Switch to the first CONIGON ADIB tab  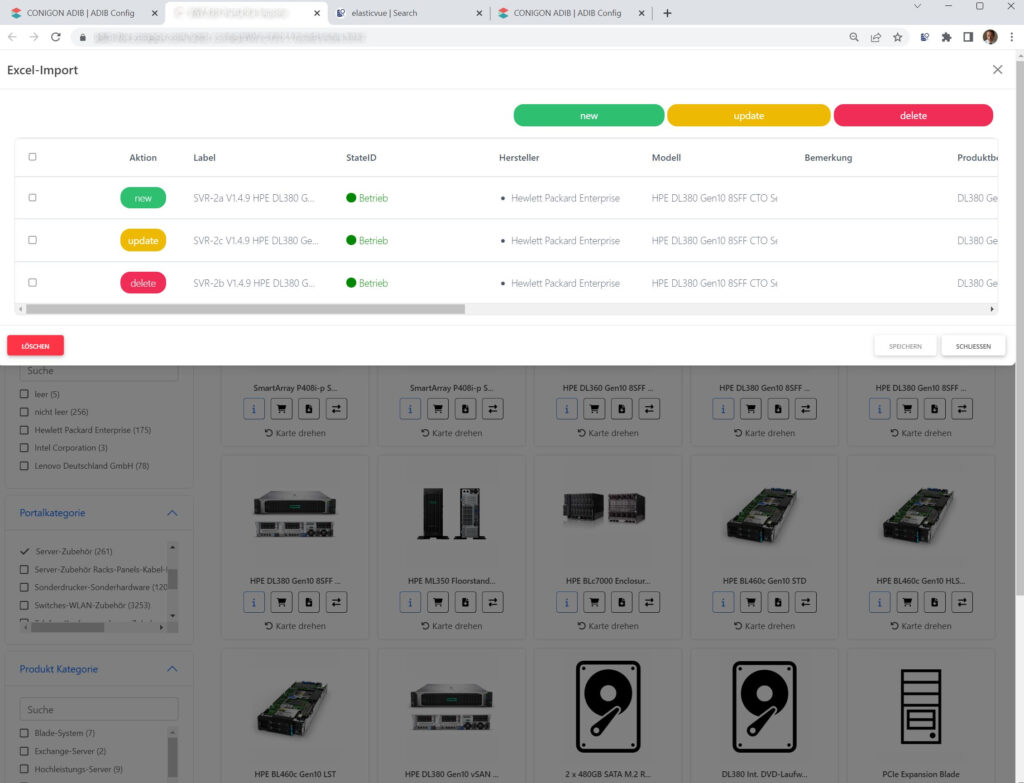[x=78, y=13]
